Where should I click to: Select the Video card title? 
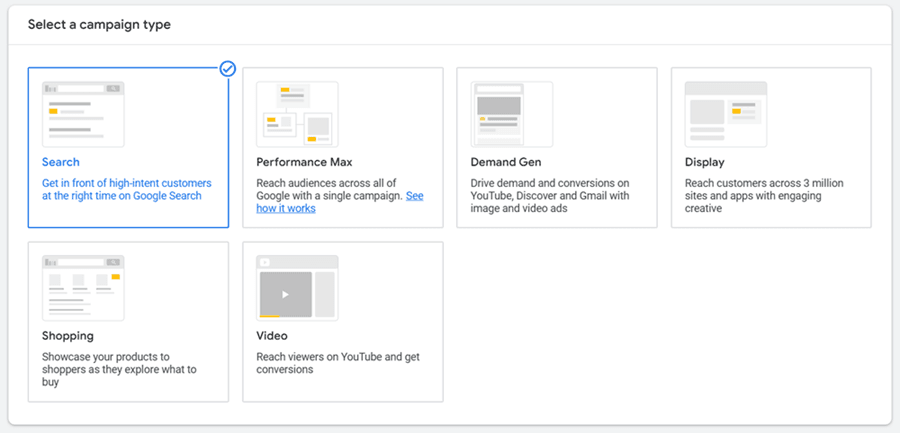click(x=271, y=336)
